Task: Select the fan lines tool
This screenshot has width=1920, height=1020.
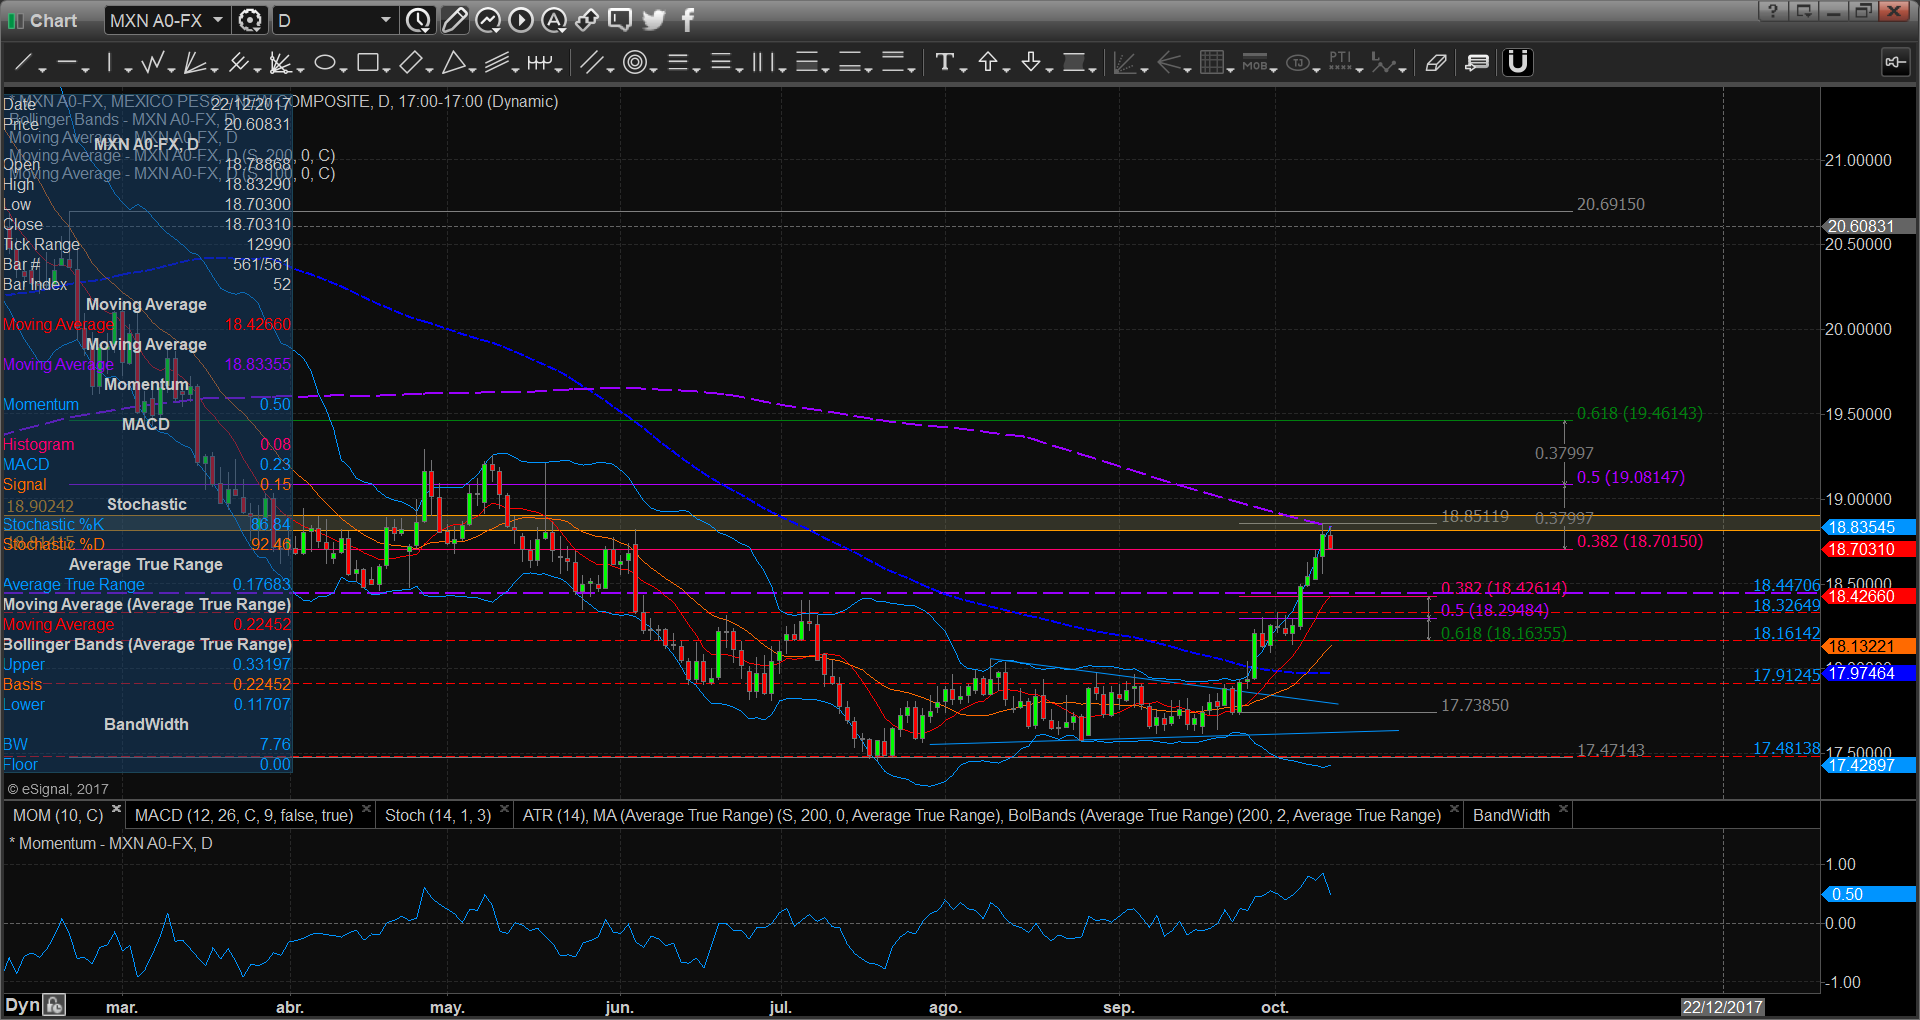Action: (195, 63)
